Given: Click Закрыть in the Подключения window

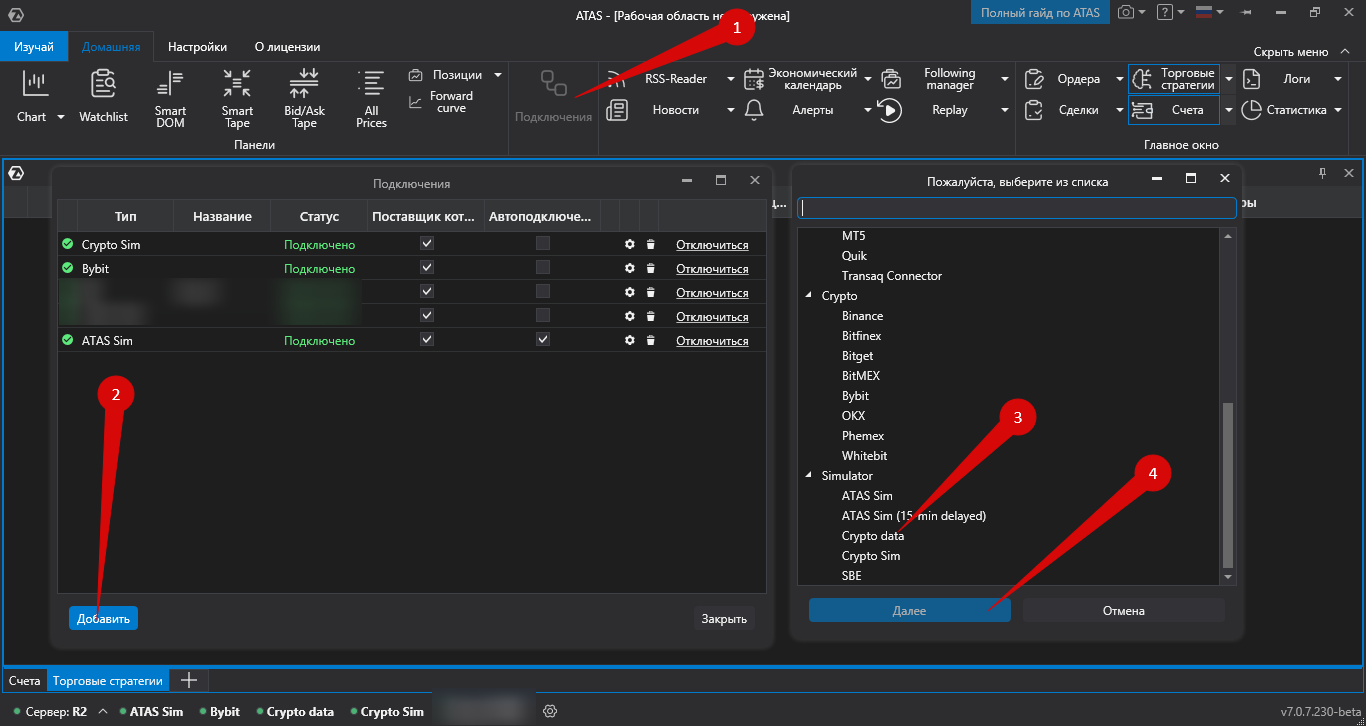Looking at the screenshot, I should click(724, 618).
